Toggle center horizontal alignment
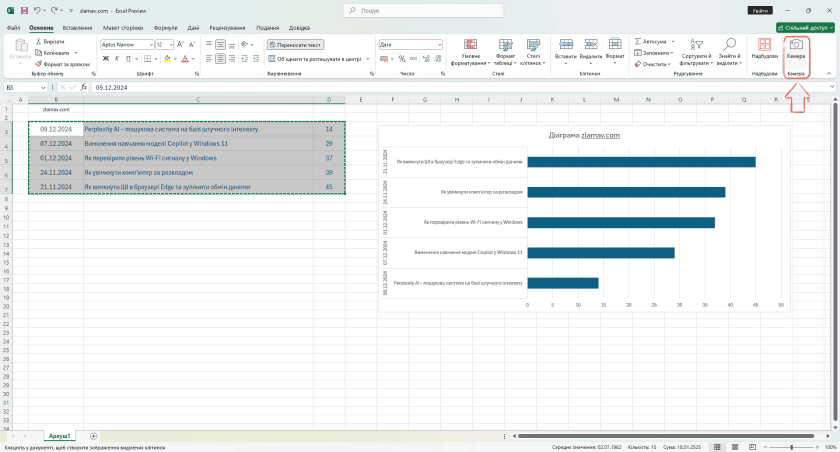 click(220, 58)
